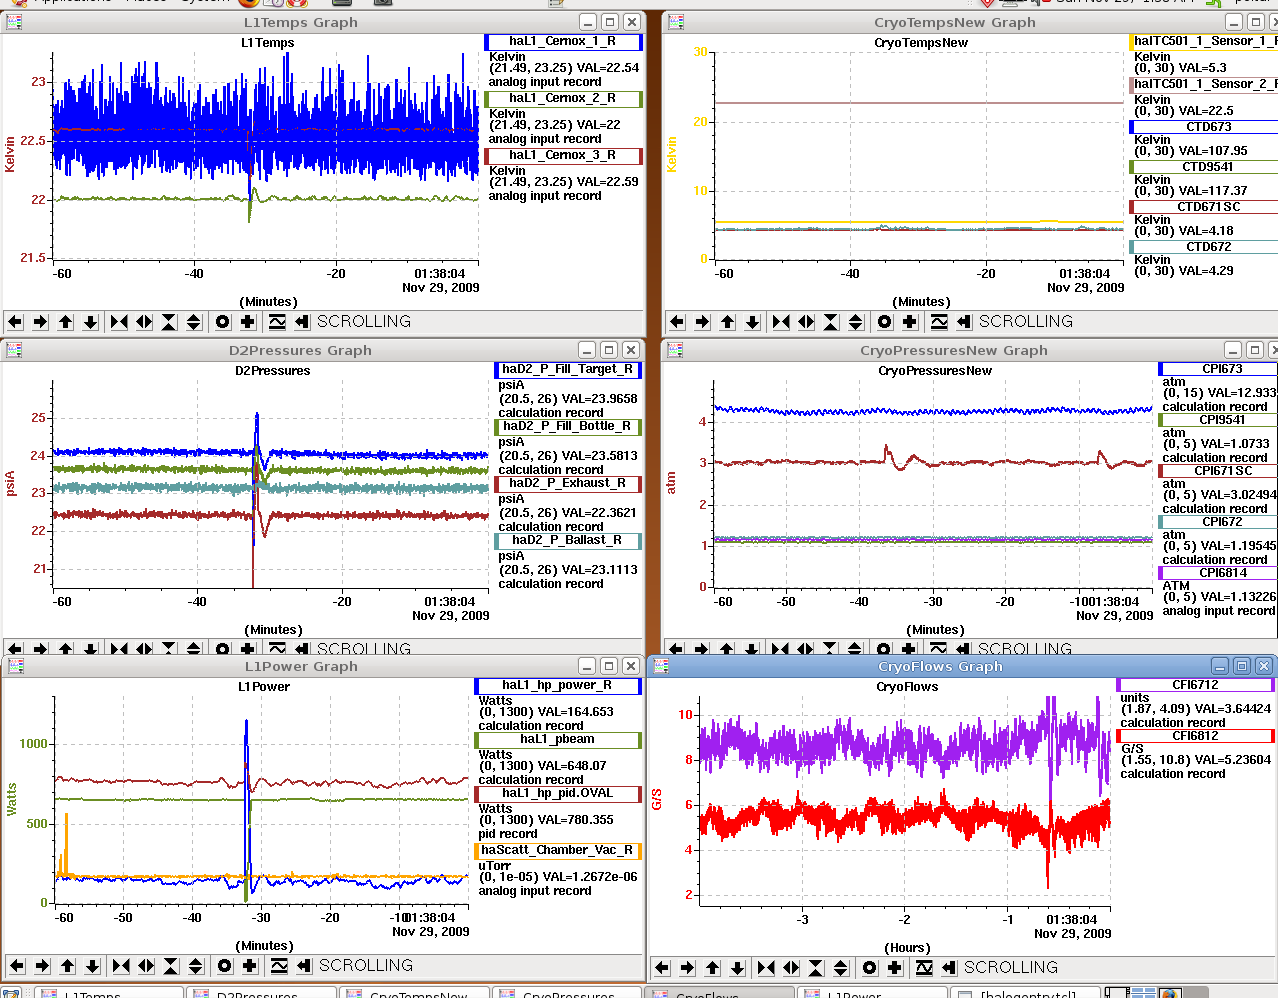
Task: Click SCROLLING label in L1Temps Graph
Action: pyautogui.click(x=364, y=322)
